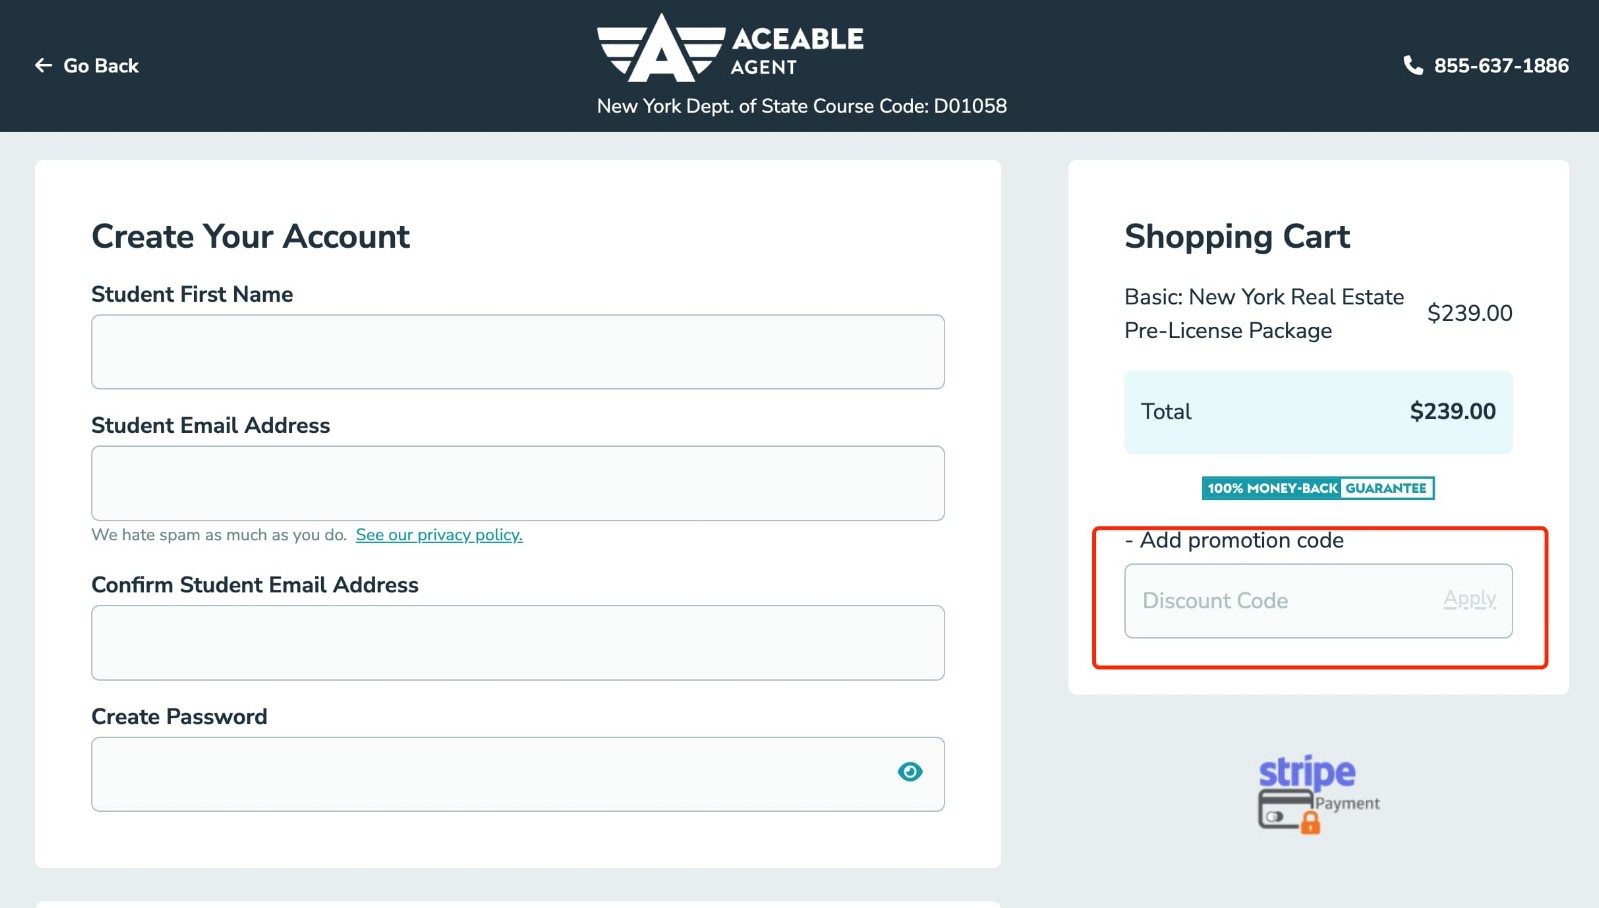Call 855-637-1886 support number
The height and width of the screenshot is (908, 1599).
(1500, 64)
